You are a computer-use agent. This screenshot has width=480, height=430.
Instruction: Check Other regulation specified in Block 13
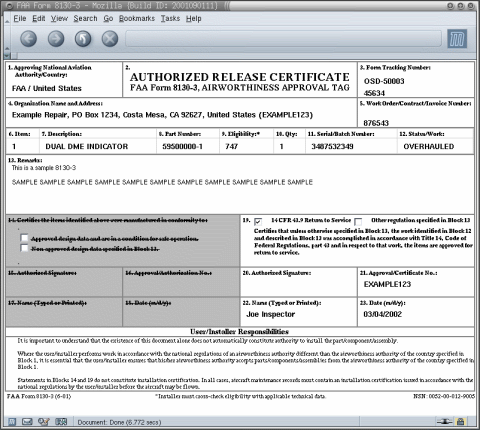pos(358,221)
